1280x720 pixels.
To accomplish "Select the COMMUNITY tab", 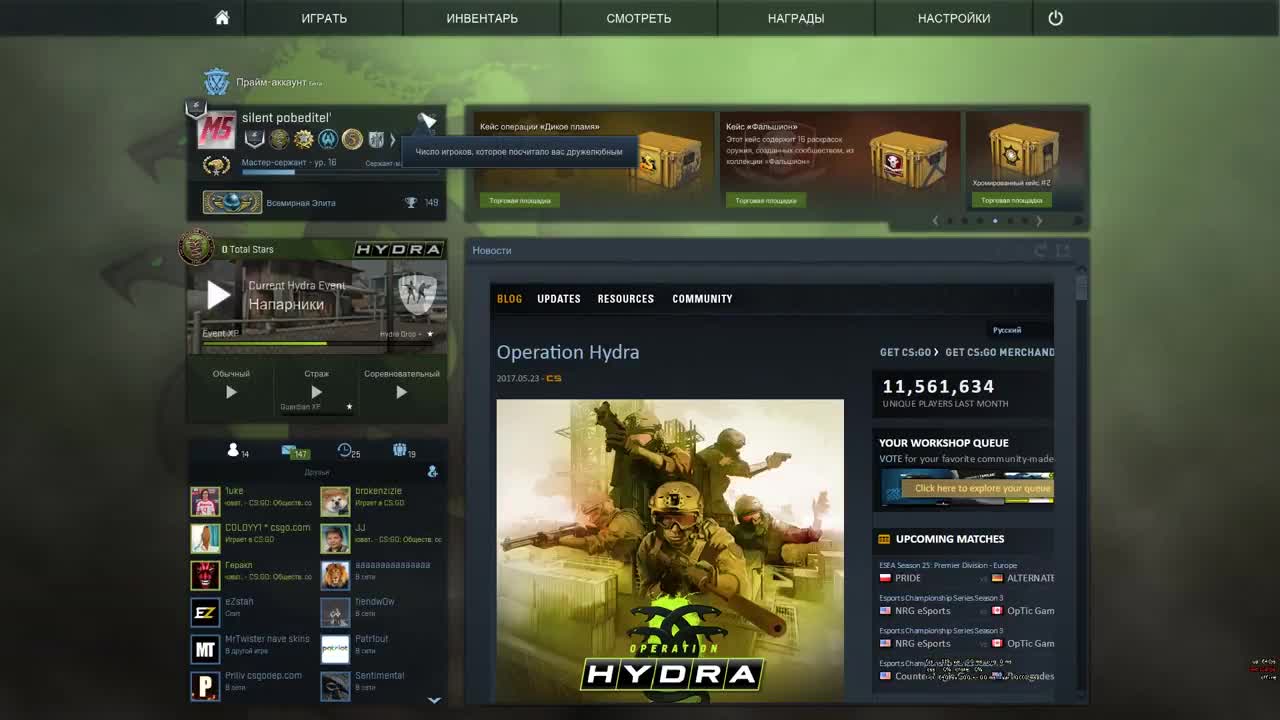I will point(702,299).
